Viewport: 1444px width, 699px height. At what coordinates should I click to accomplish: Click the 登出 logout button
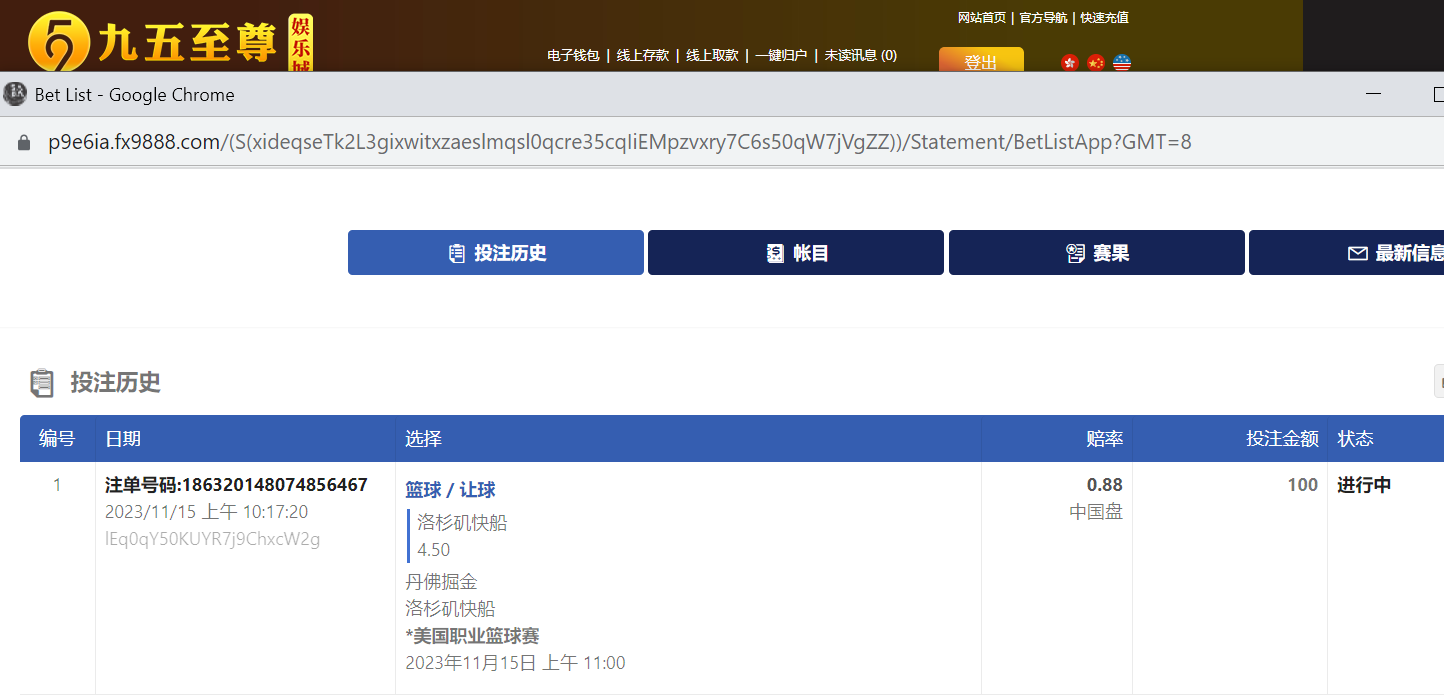[981, 60]
